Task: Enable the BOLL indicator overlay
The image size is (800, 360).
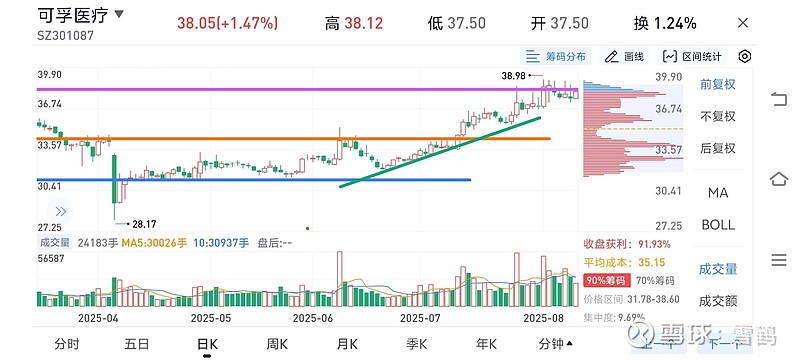Action: coord(718,225)
